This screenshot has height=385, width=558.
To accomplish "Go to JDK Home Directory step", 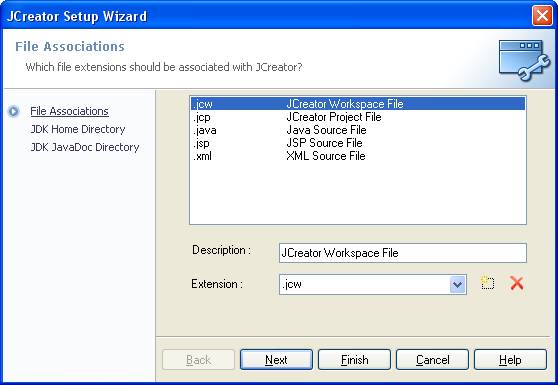I will click(78, 129).
